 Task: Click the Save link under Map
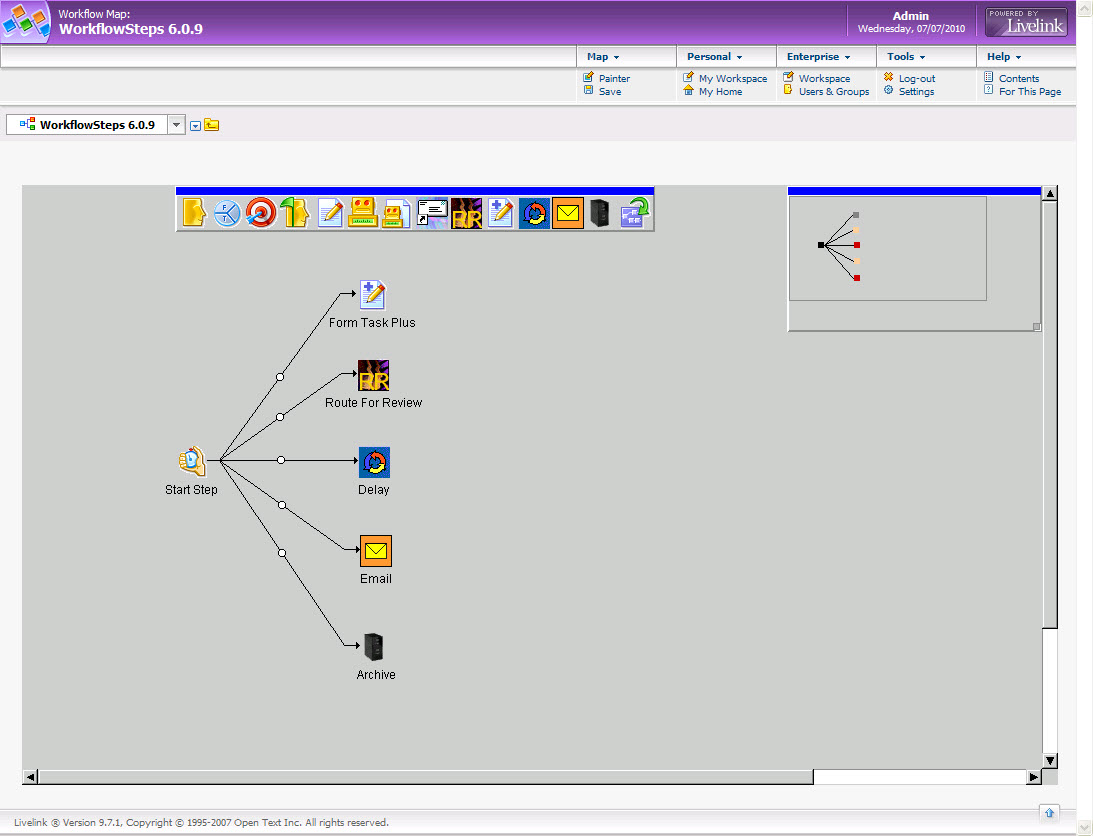(610, 91)
